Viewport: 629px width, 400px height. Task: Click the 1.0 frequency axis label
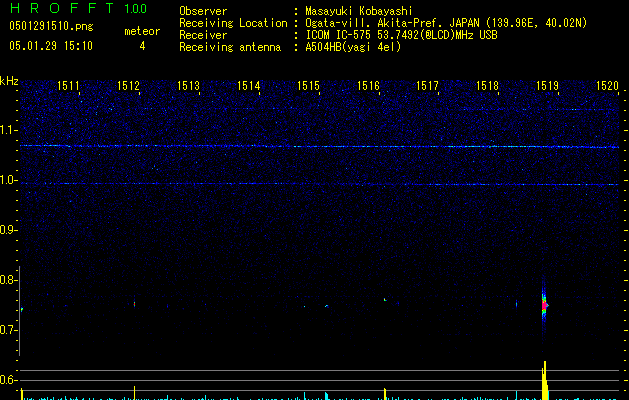click(9, 180)
